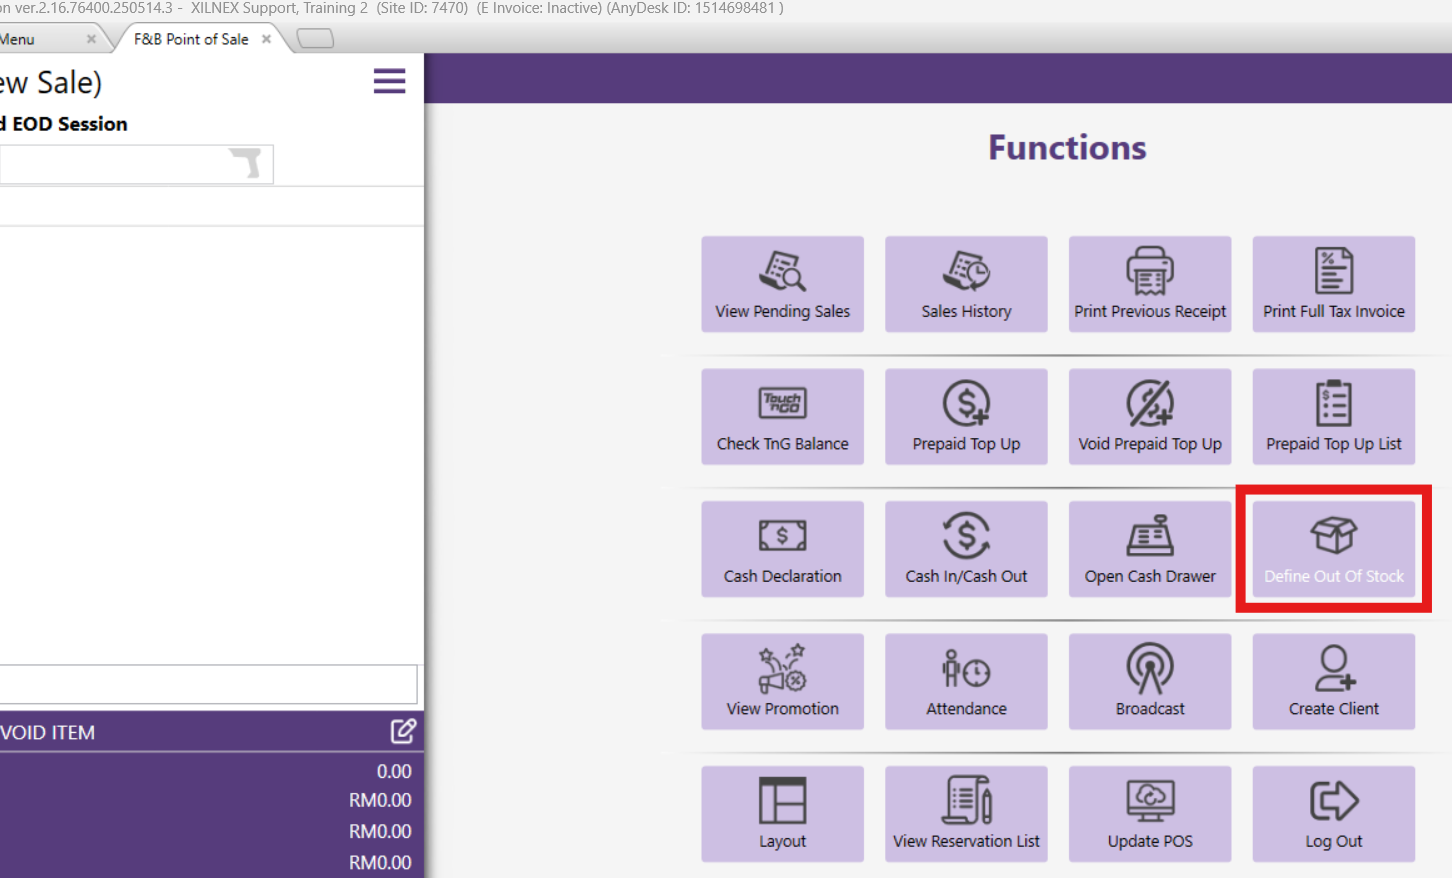The width and height of the screenshot is (1452, 878).
Task: Open View Pending Sales function
Action: 782,285
